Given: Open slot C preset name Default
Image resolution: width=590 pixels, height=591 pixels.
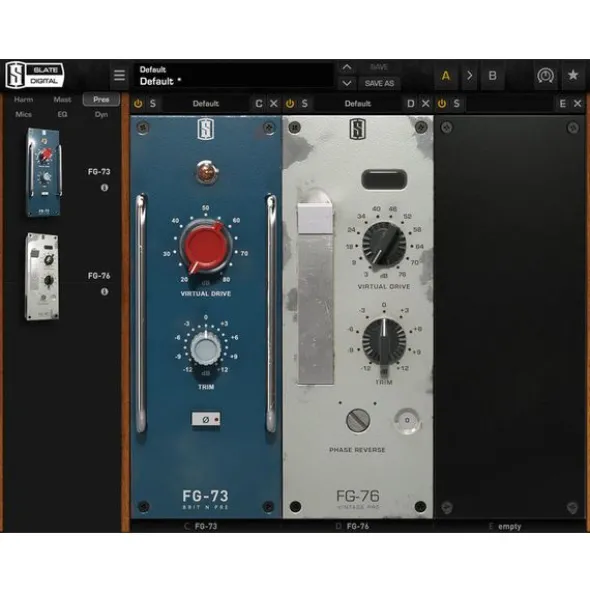Looking at the screenshot, I should click(x=206, y=104).
